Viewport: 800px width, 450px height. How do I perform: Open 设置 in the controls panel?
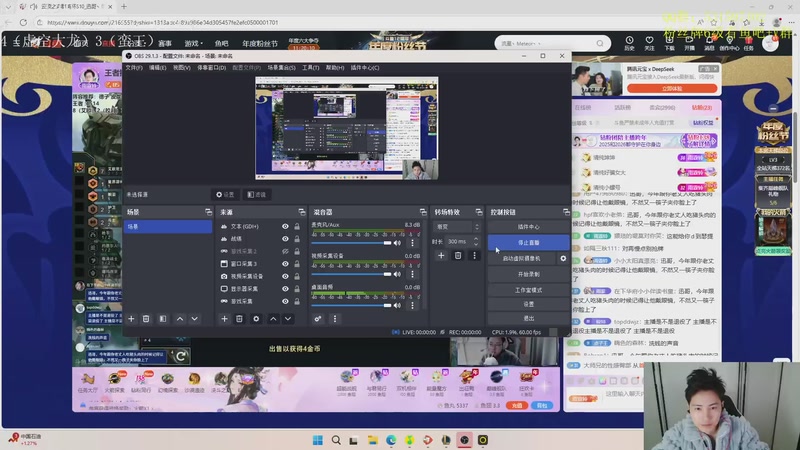[x=529, y=304]
